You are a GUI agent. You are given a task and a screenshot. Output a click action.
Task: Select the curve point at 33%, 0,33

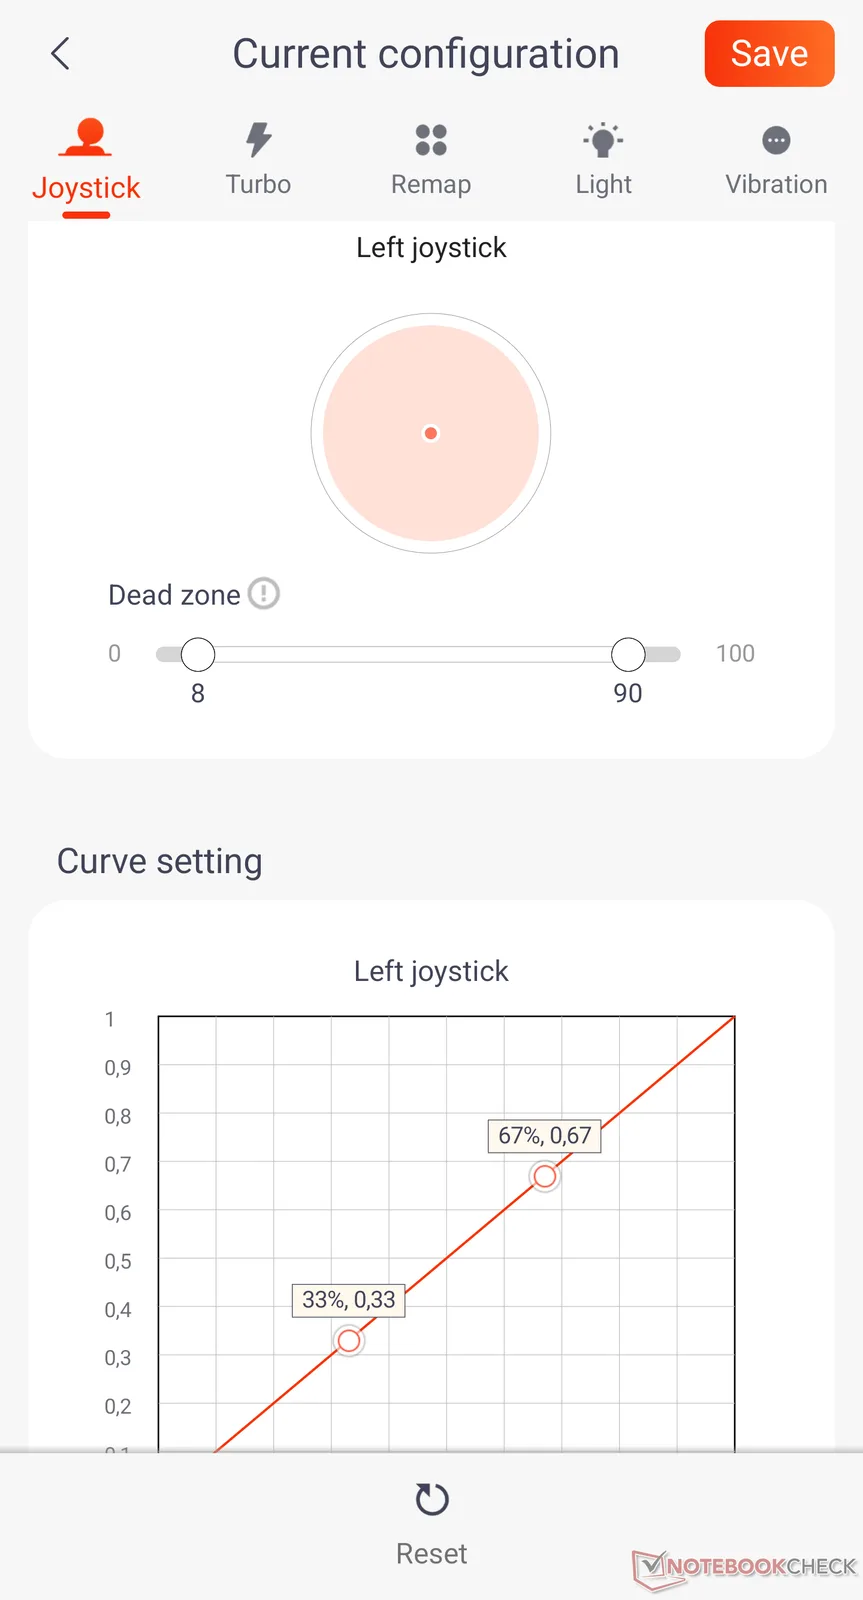349,1340
